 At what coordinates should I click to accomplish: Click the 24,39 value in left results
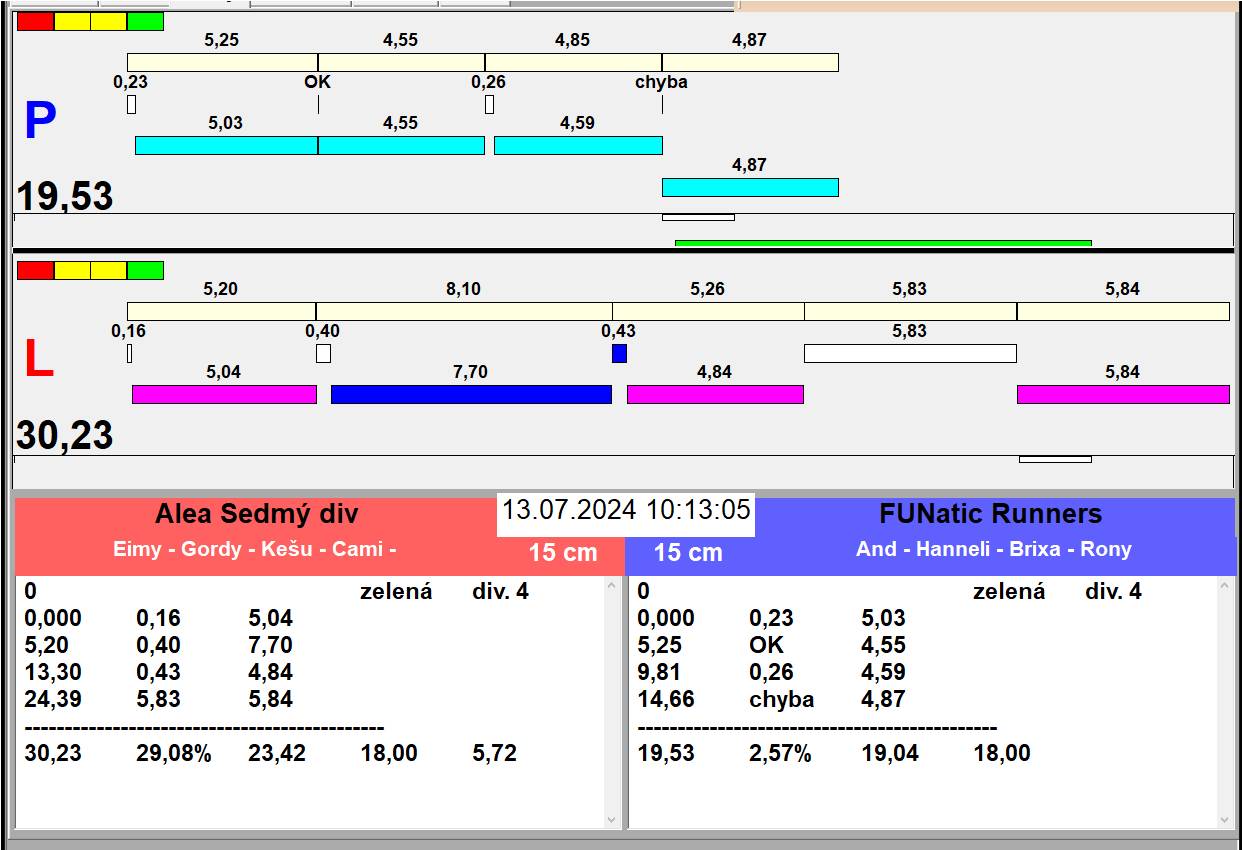(x=53, y=699)
